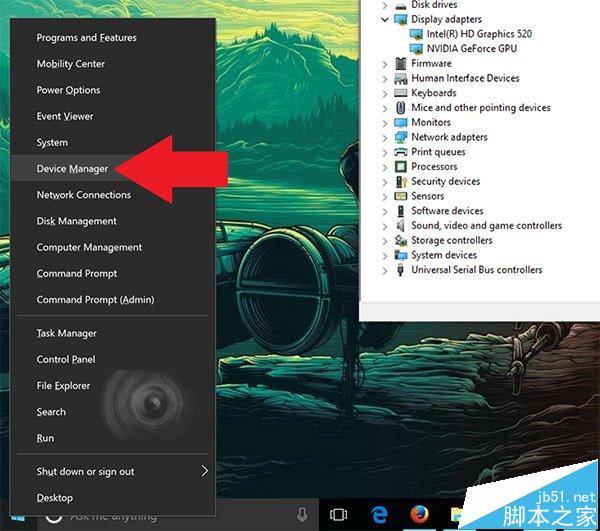Viewport: 600px width, 531px height.
Task: Expand Storage controllers chevron
Action: pos(385,241)
